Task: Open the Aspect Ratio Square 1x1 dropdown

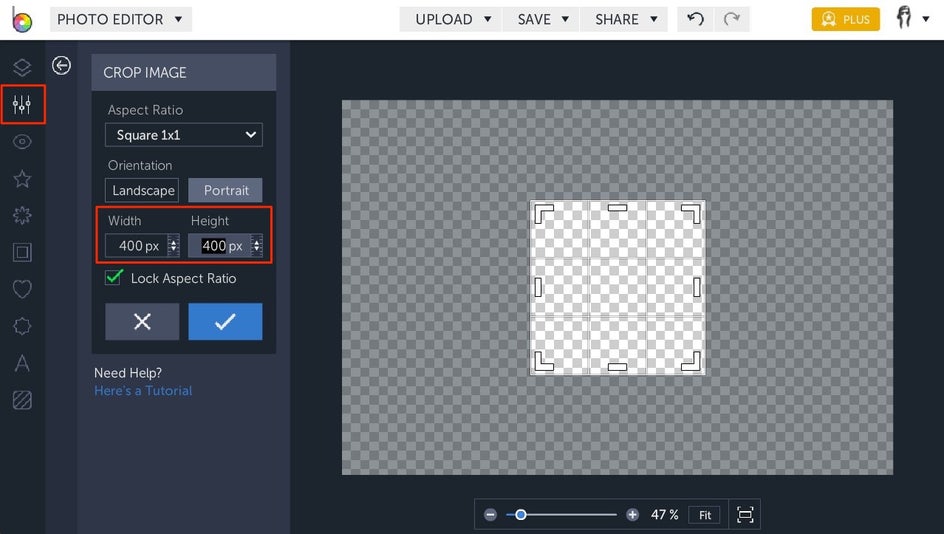Action: coord(184,135)
